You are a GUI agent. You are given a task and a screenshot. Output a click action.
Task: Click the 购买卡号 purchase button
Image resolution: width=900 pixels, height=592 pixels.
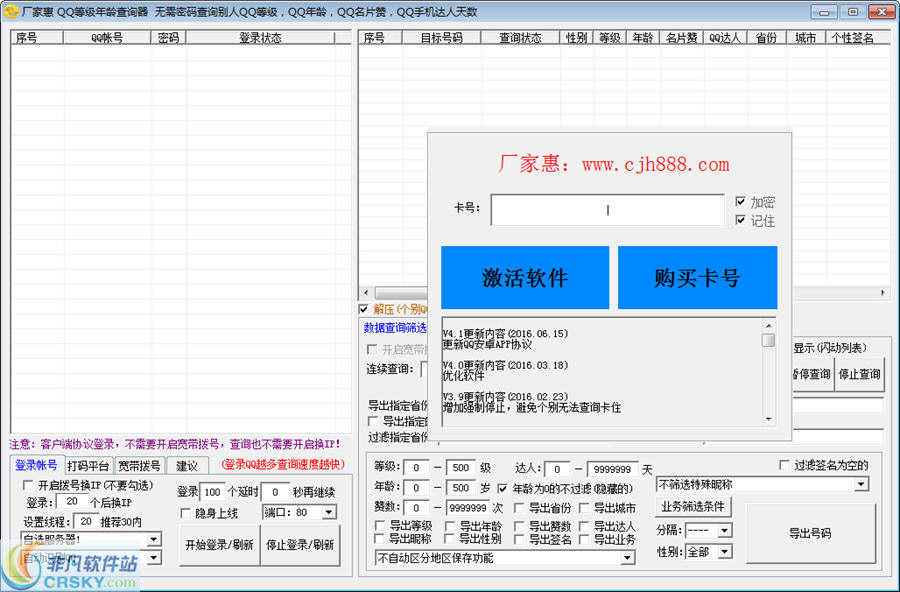coord(697,278)
